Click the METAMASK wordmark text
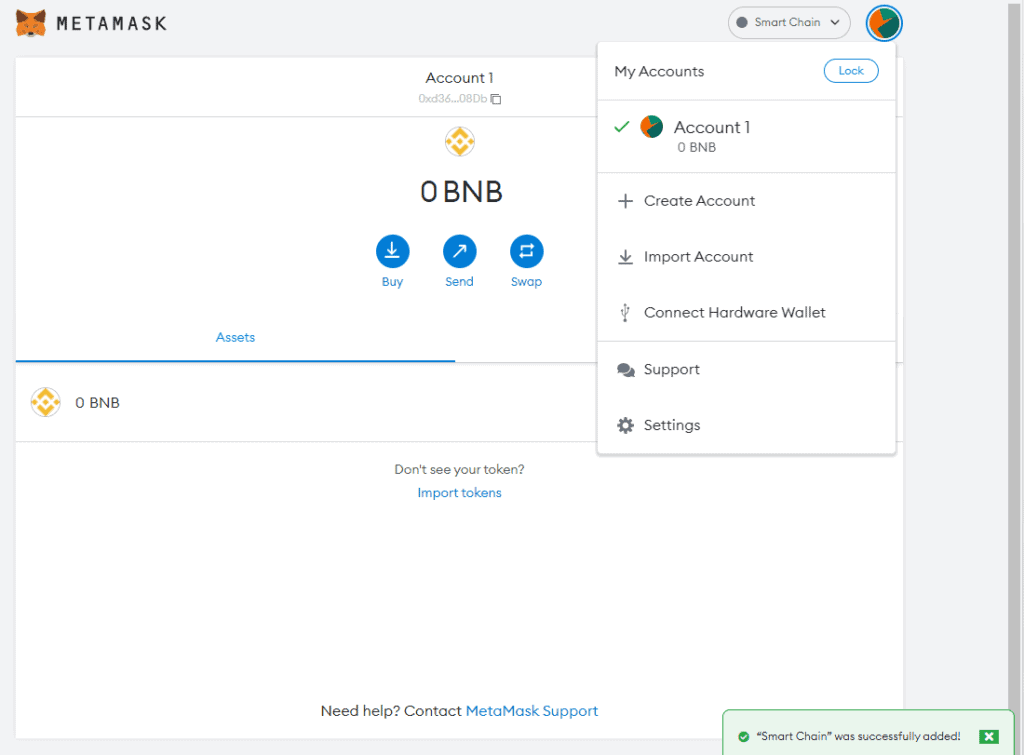This screenshot has height=755, width=1024. (x=112, y=24)
